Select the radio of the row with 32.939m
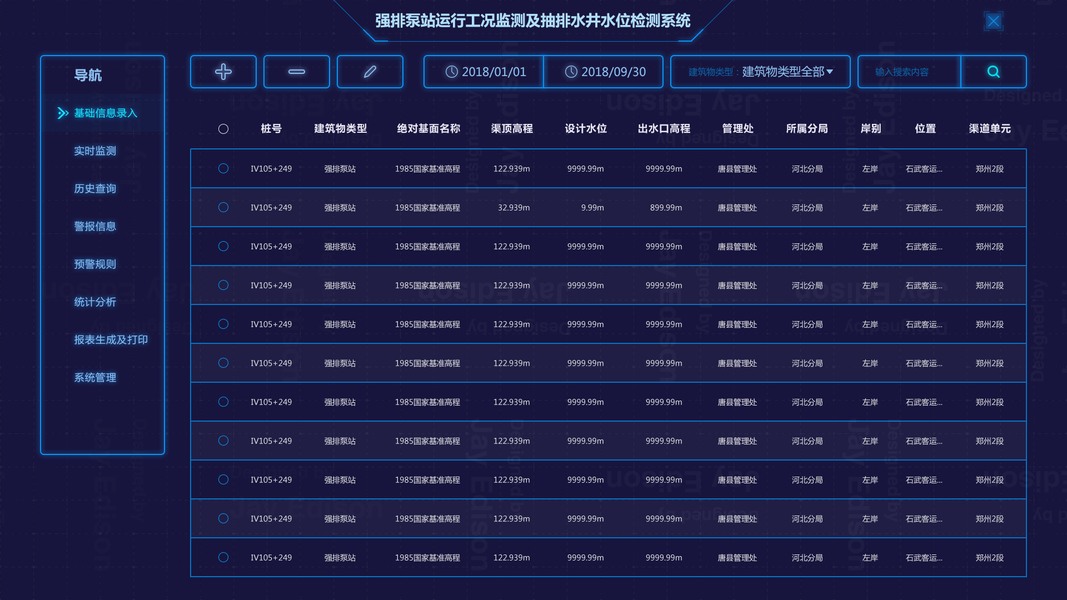Screen dimensions: 1067x600 point(223,207)
